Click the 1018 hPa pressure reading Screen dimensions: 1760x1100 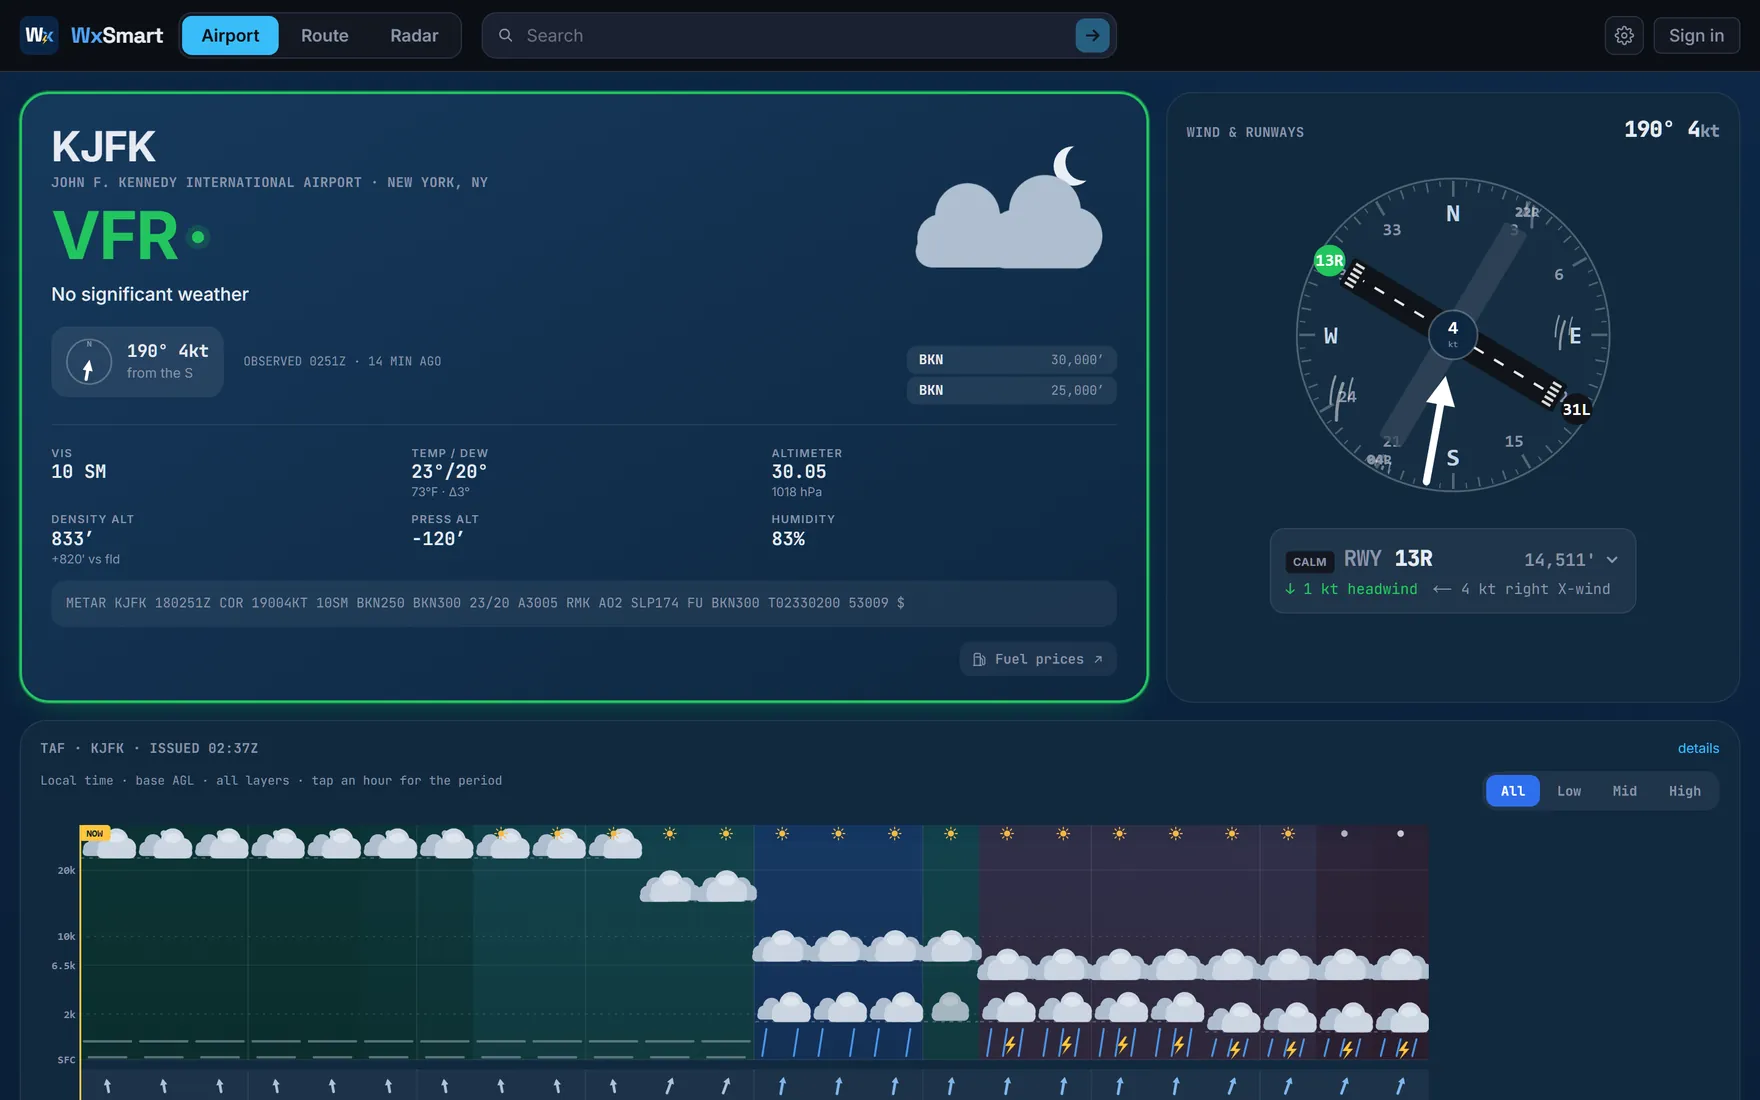point(797,492)
